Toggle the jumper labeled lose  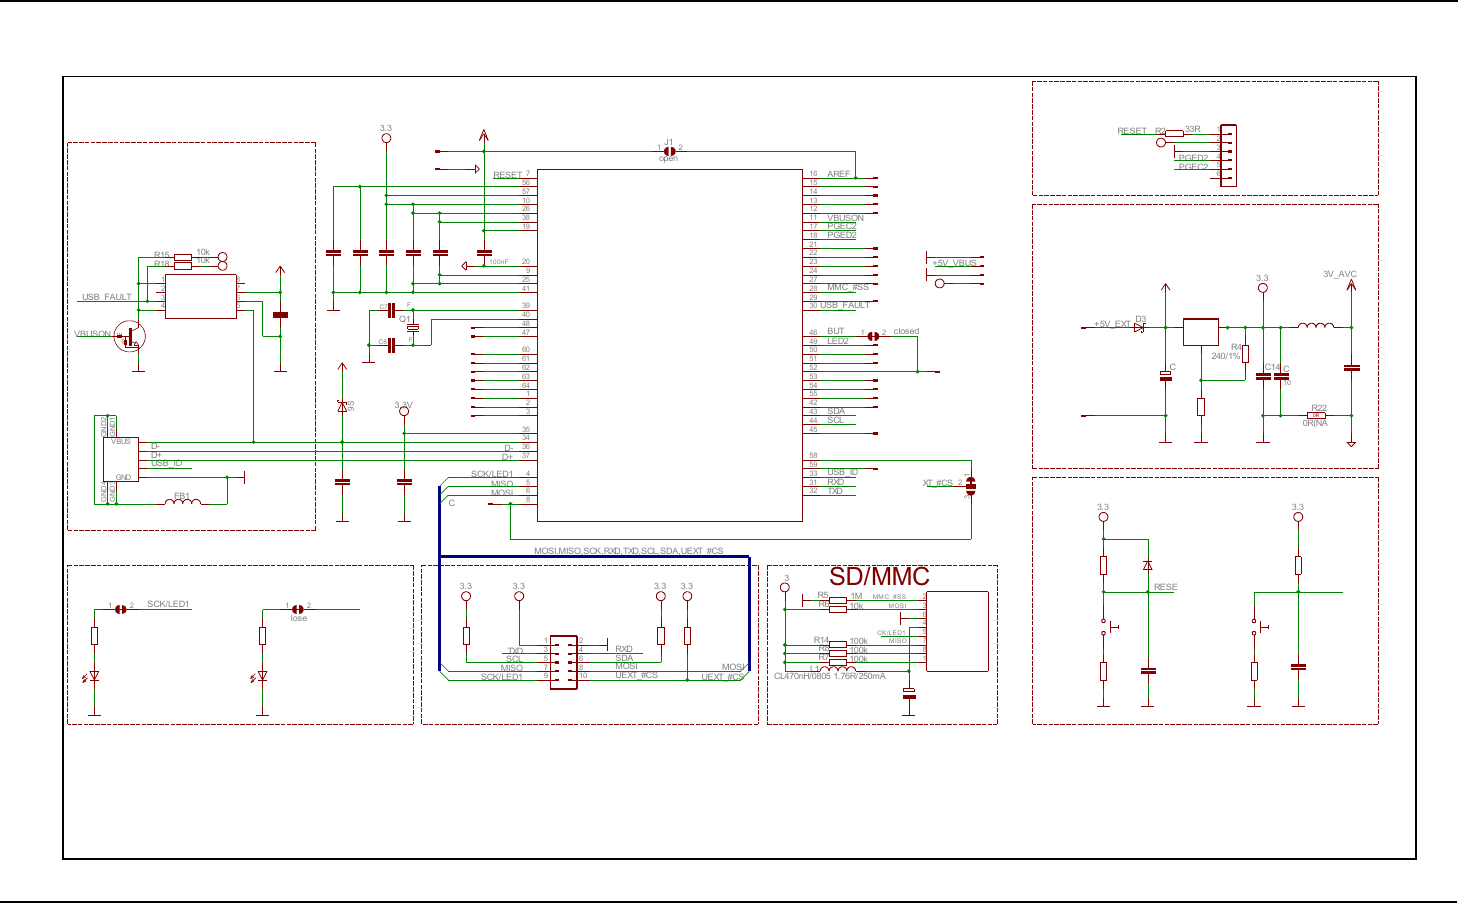click(297, 607)
